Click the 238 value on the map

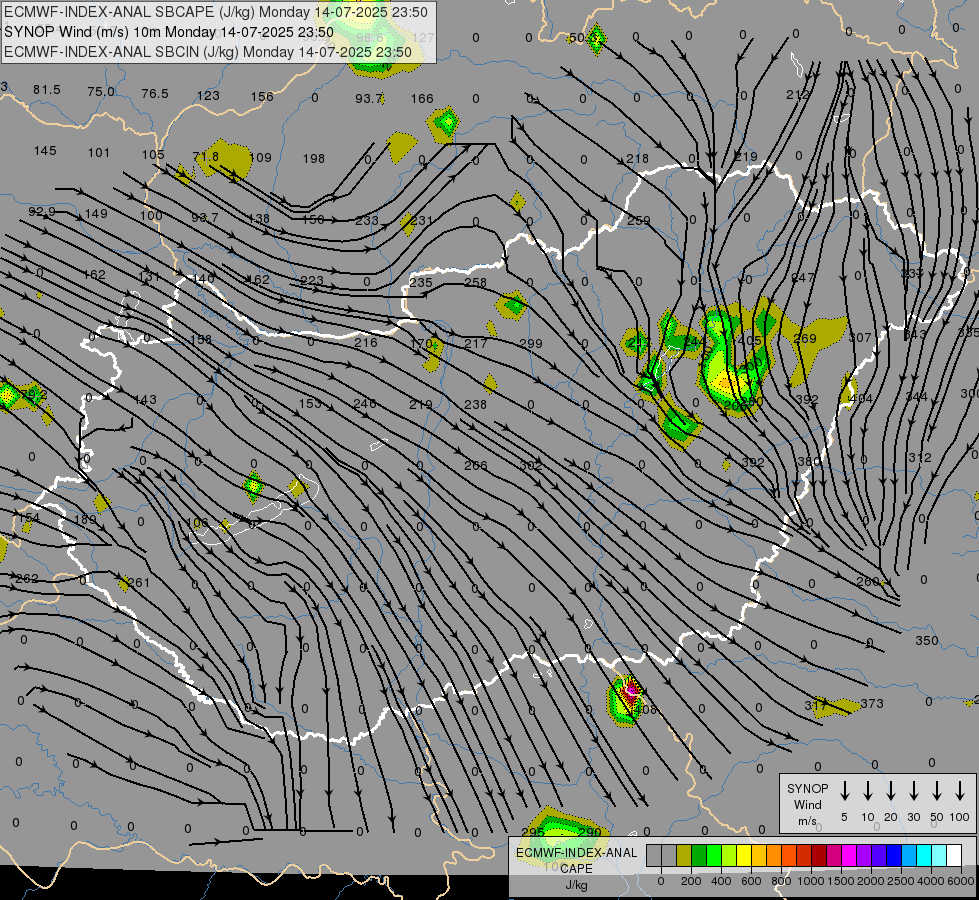(475, 405)
